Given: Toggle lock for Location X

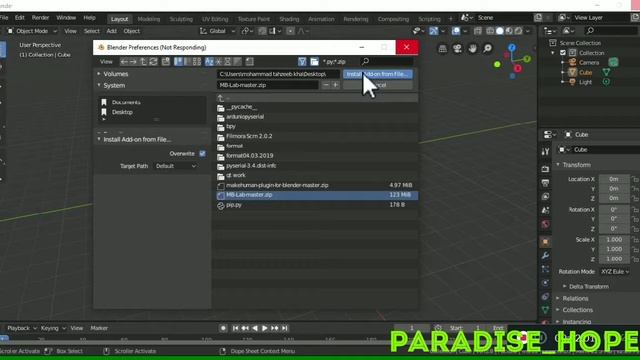Looking at the screenshot, I should coord(635,179).
